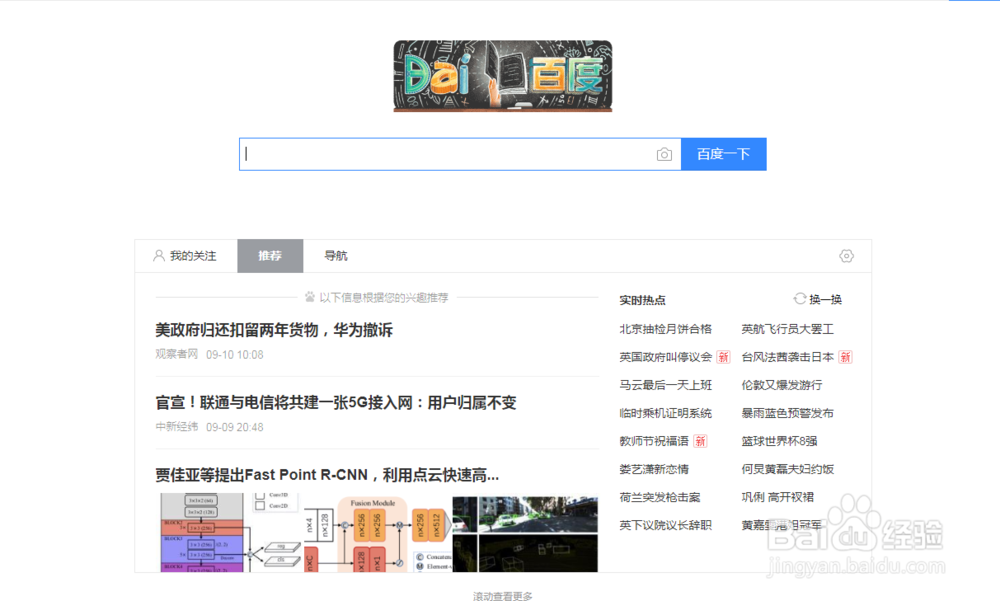Open the Fast Point R-CNN article headline
This screenshot has height=601, width=1000.
(x=327, y=475)
